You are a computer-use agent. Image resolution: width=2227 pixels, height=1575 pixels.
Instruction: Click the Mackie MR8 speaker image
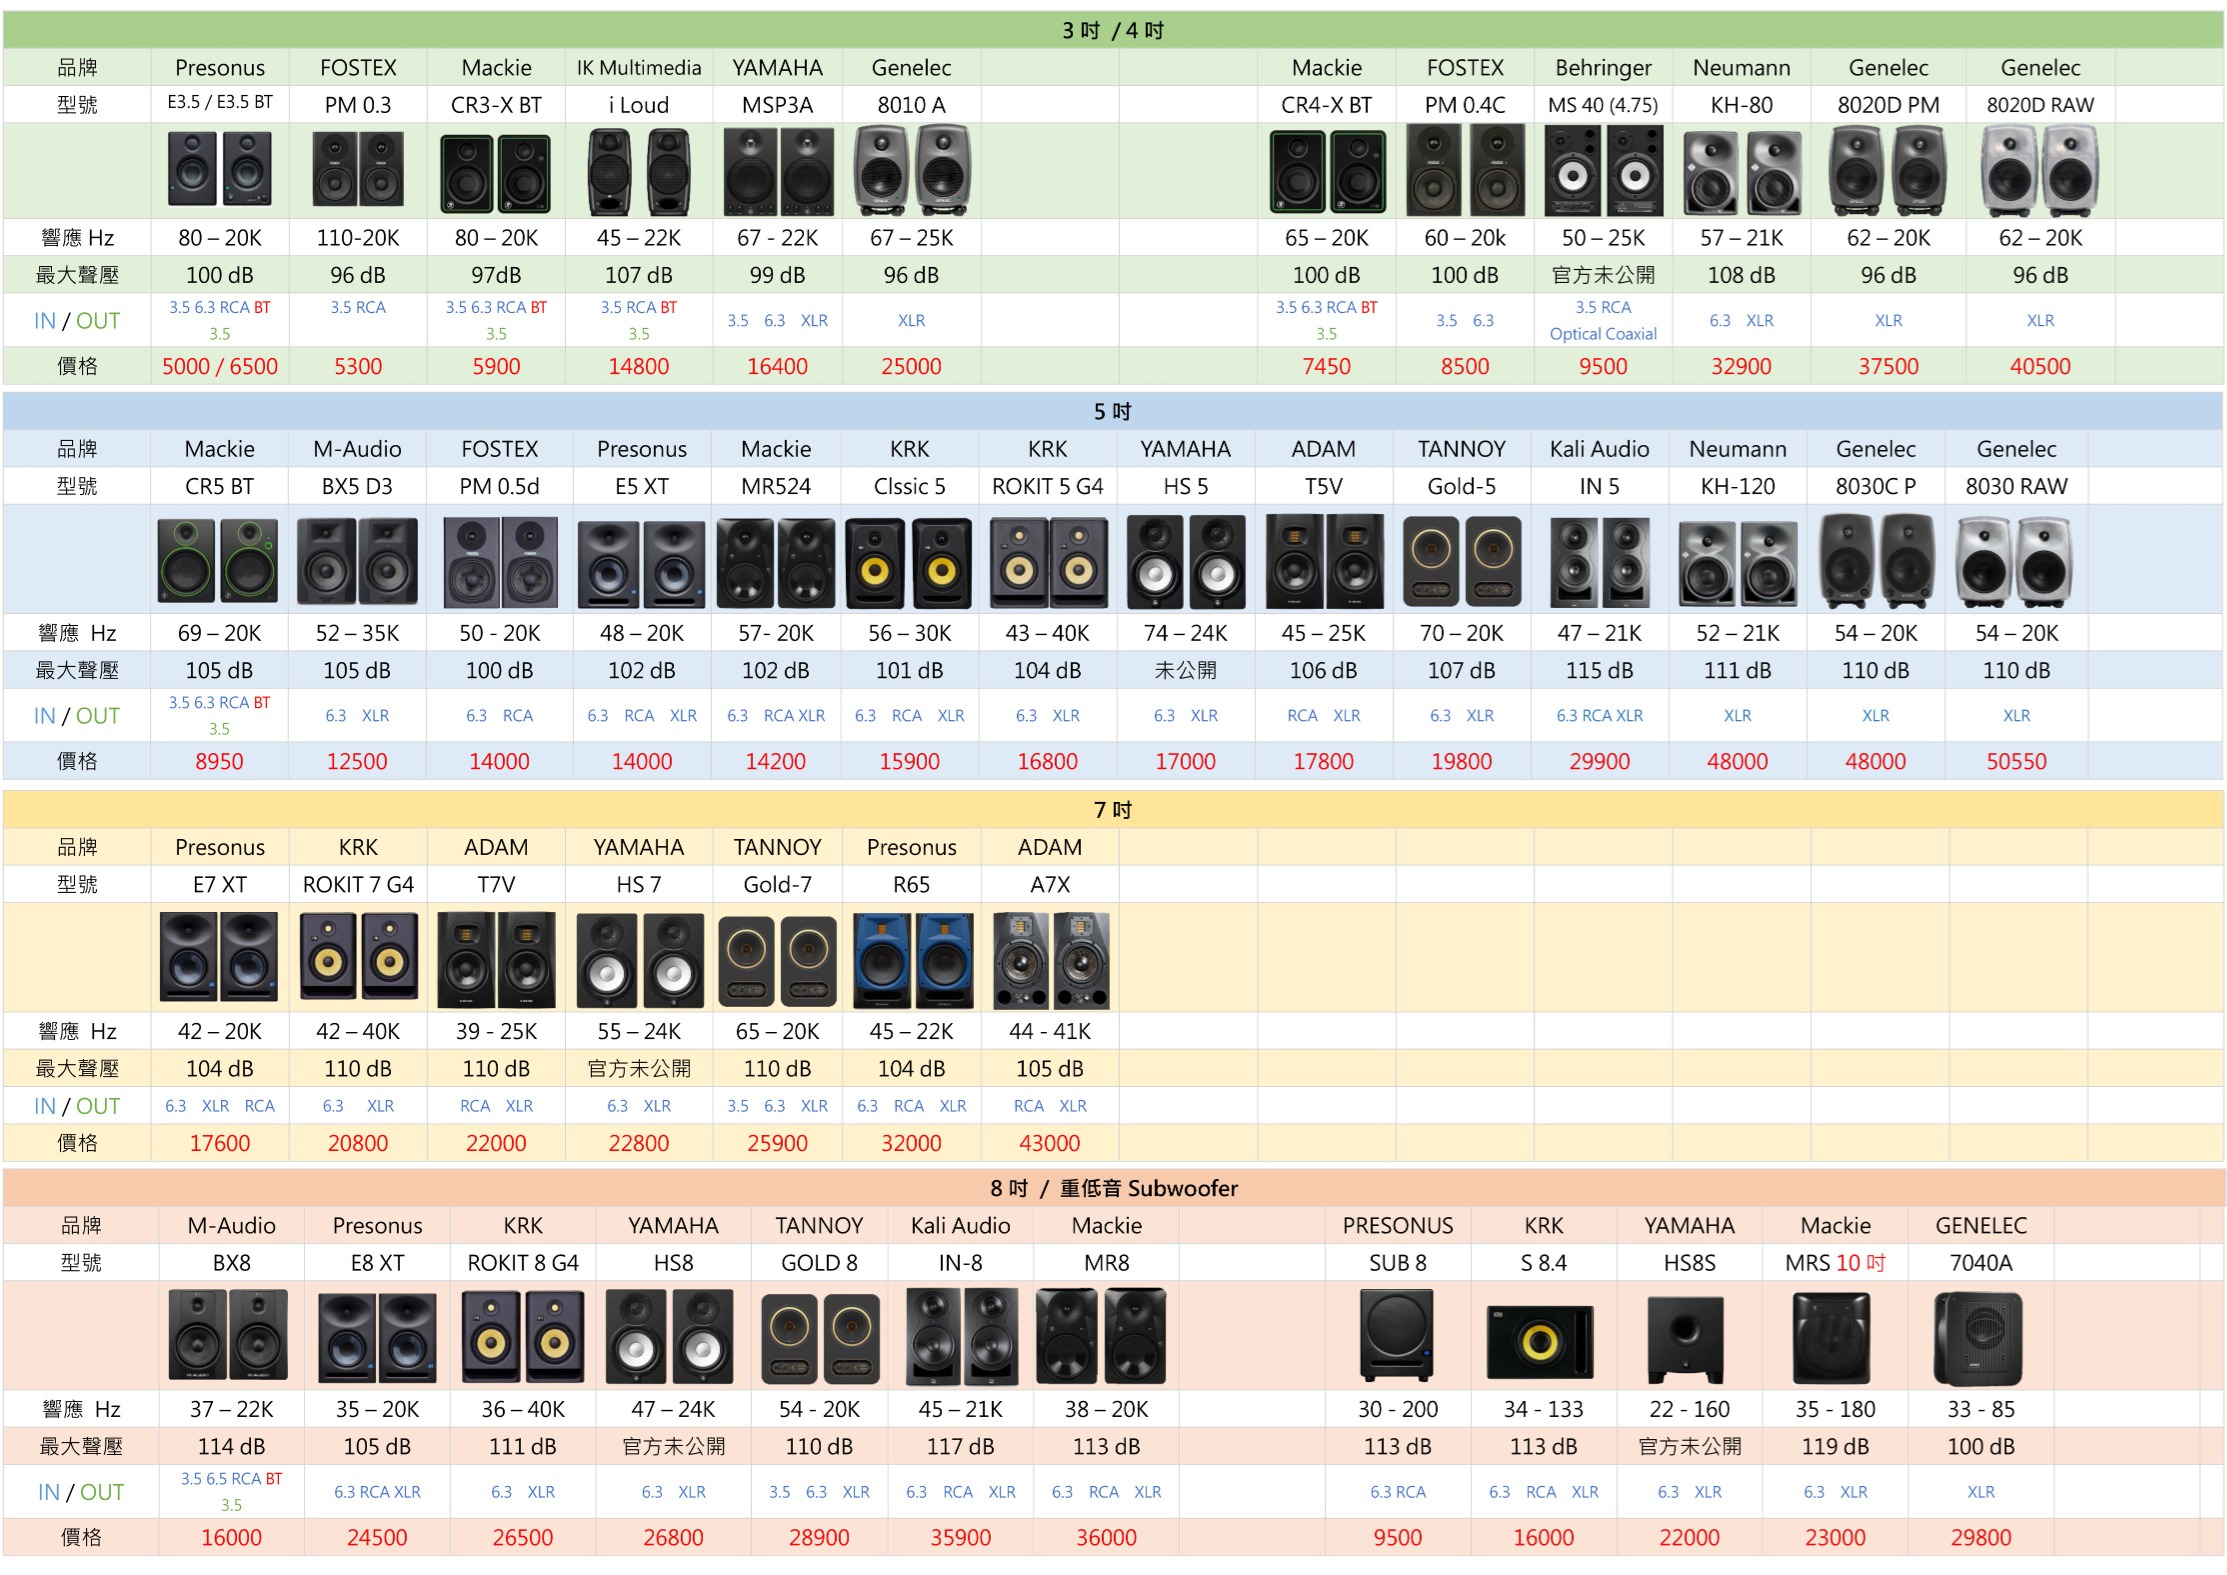pos(1101,1336)
